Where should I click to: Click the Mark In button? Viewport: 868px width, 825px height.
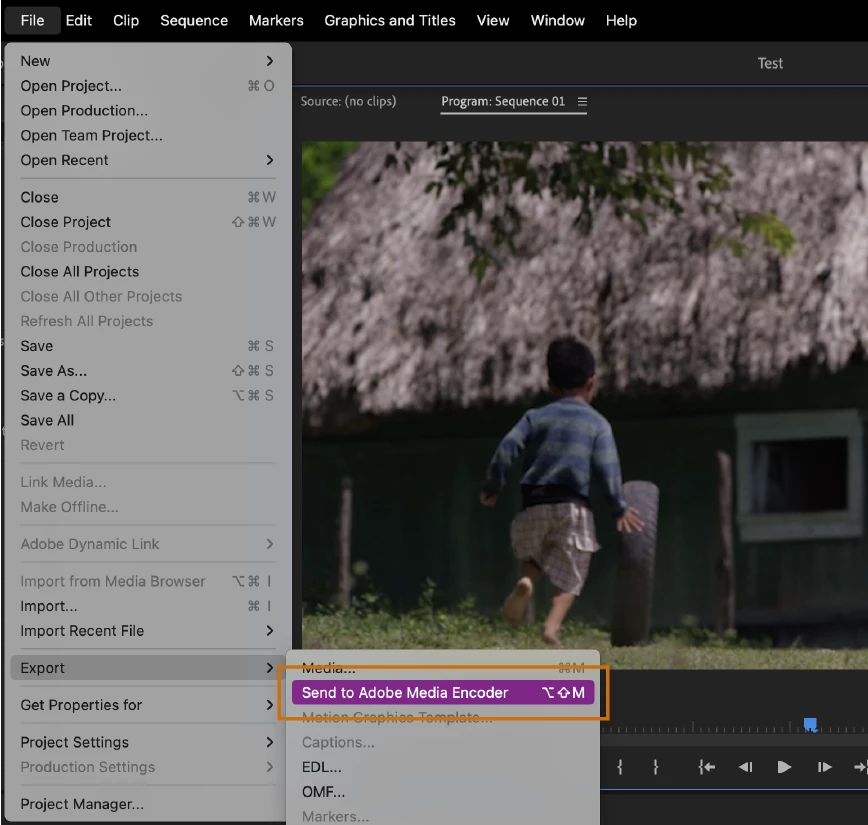pyautogui.click(x=620, y=767)
